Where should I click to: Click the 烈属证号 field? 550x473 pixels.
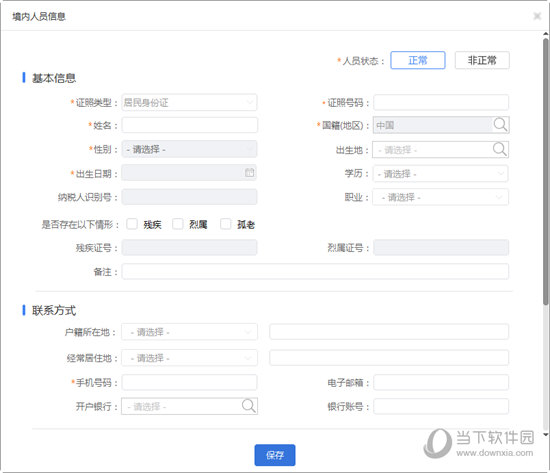click(x=441, y=247)
